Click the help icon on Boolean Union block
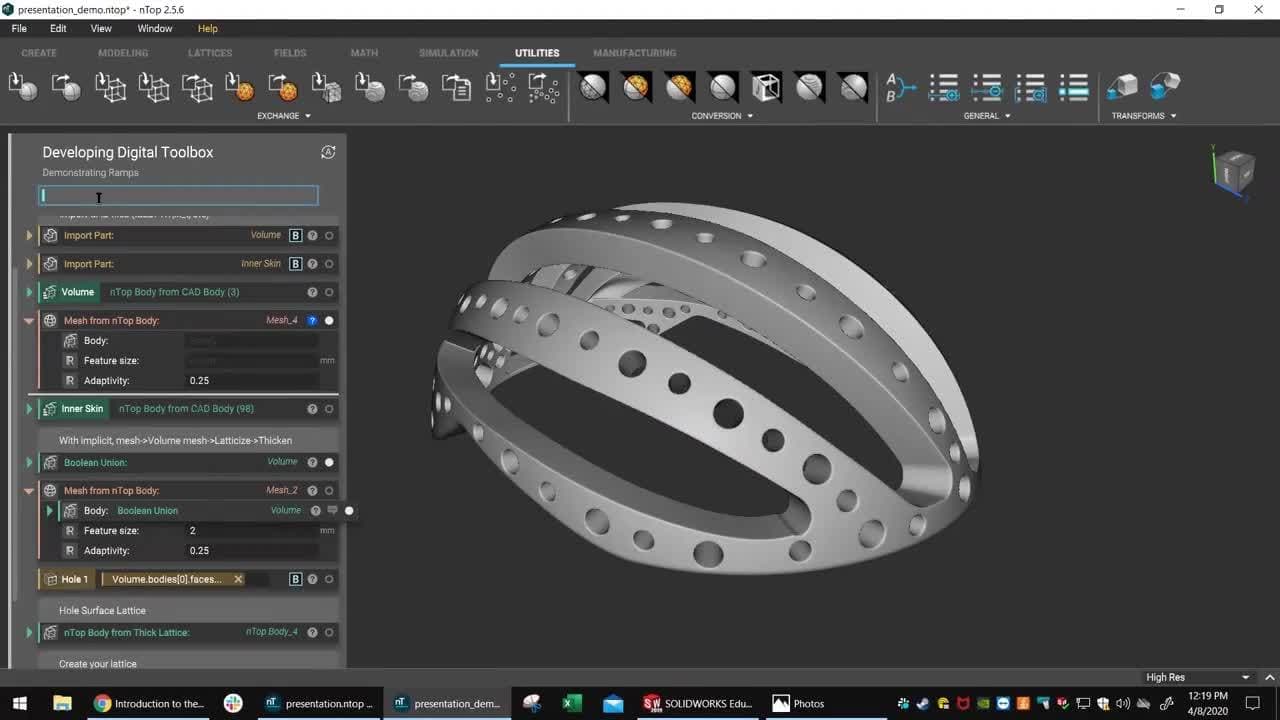 point(312,462)
